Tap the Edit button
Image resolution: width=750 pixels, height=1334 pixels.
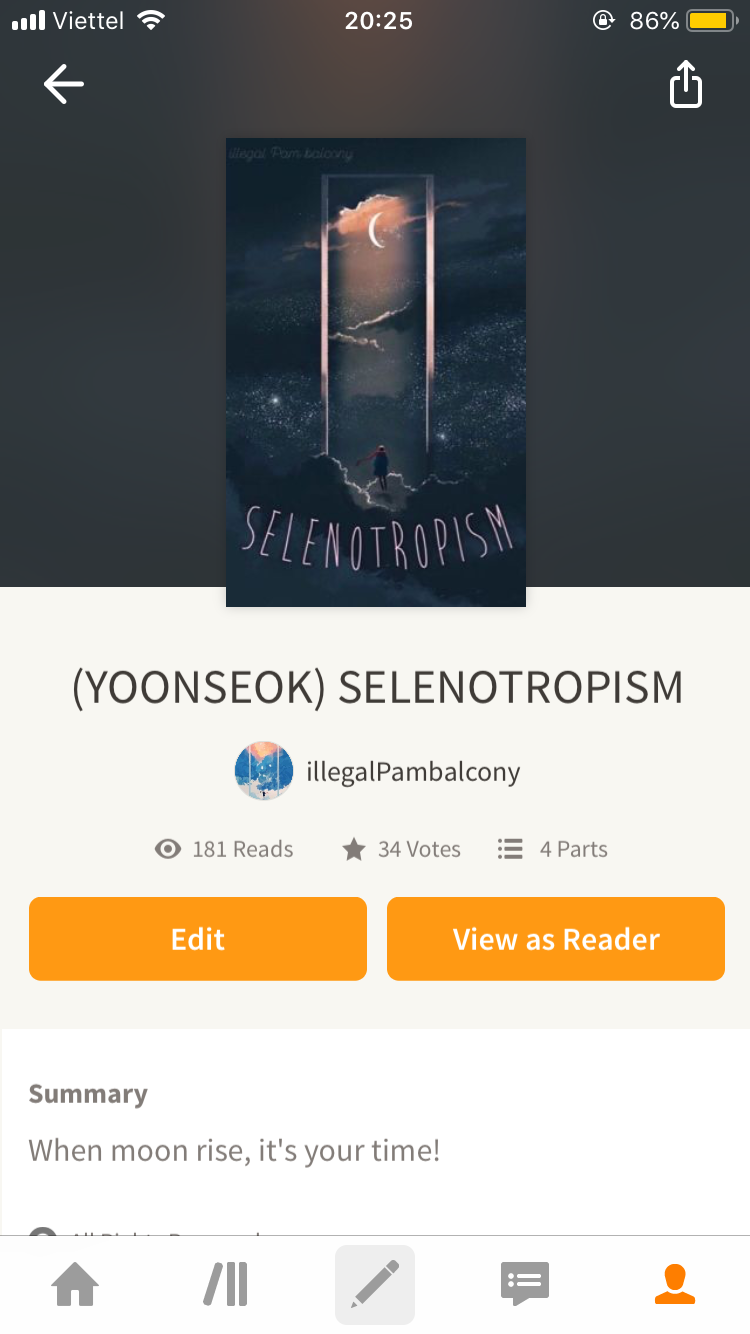coord(198,939)
